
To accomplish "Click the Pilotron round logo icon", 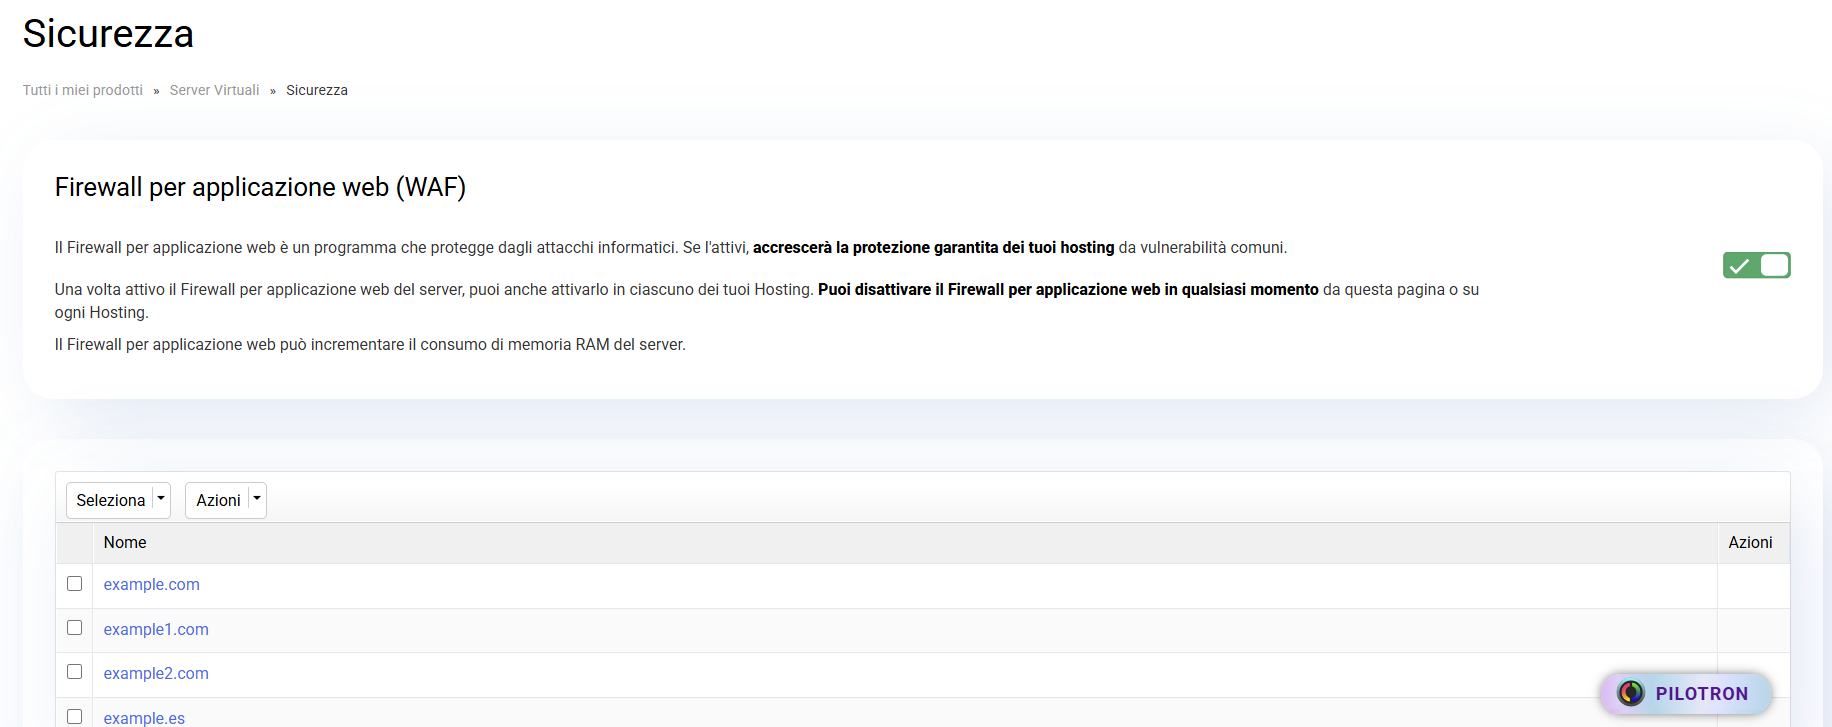I will click(x=1630, y=693).
